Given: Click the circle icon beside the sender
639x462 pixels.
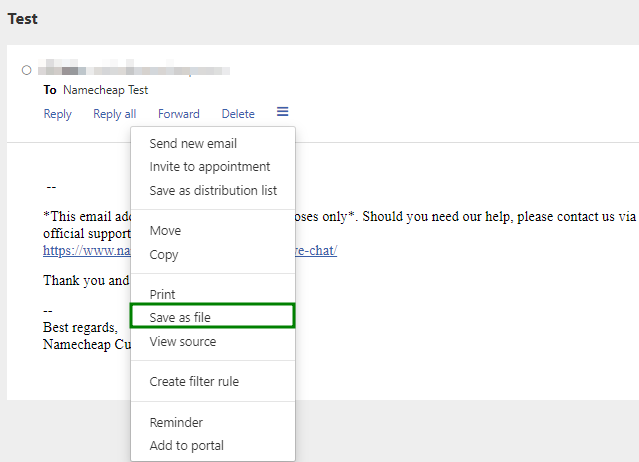Looking at the screenshot, I should tap(26, 70).
